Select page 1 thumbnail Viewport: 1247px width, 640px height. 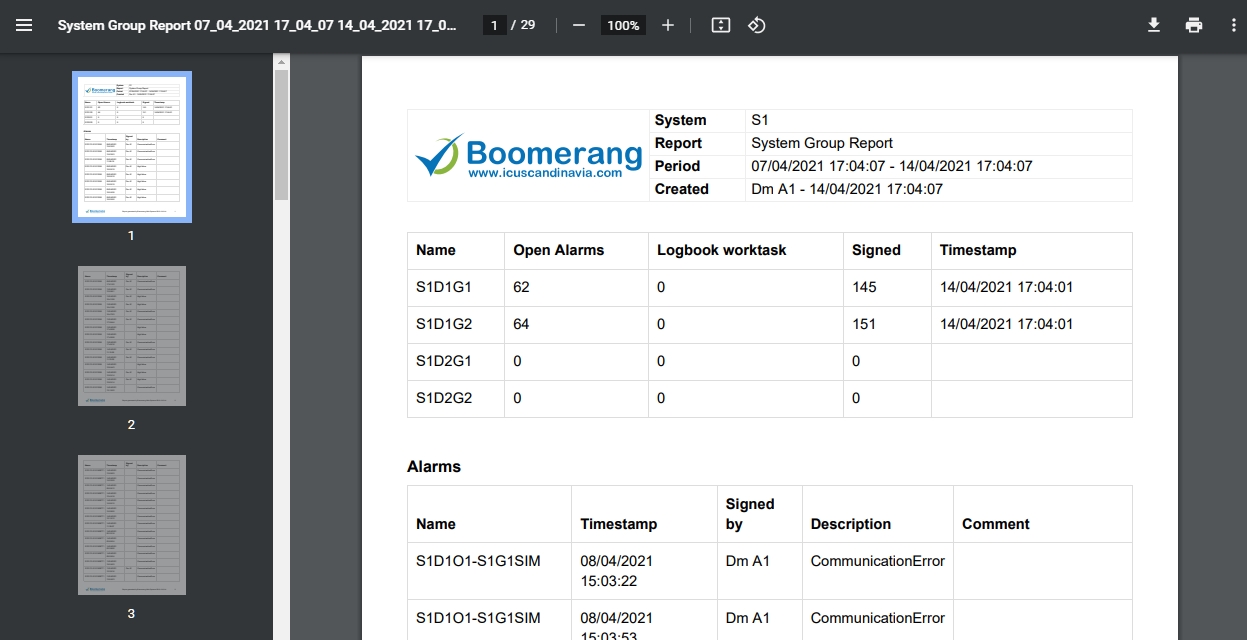coord(132,146)
